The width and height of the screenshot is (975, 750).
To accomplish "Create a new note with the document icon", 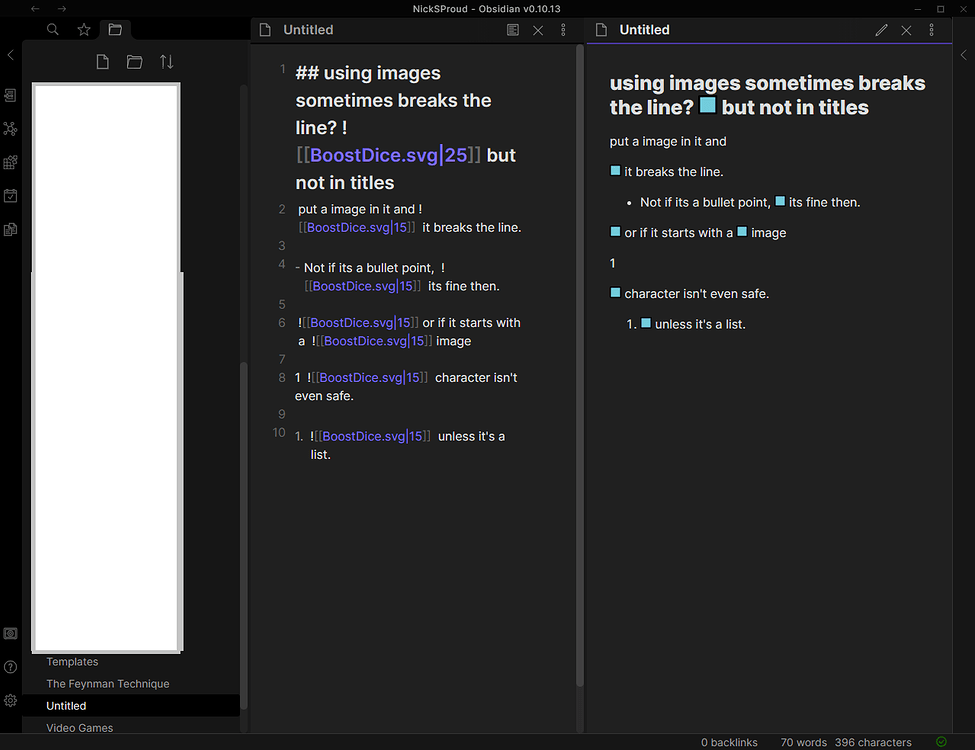I will 101,61.
